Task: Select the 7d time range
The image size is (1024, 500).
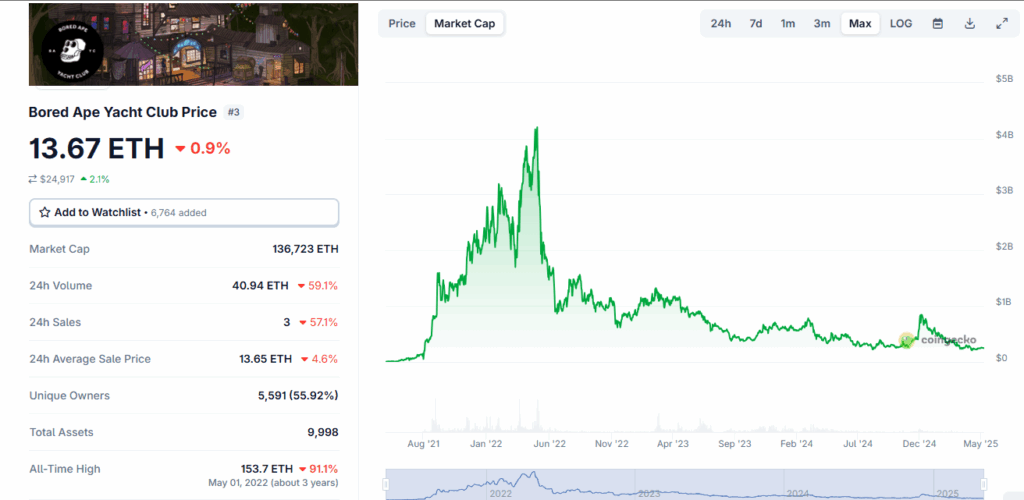Action: point(756,23)
